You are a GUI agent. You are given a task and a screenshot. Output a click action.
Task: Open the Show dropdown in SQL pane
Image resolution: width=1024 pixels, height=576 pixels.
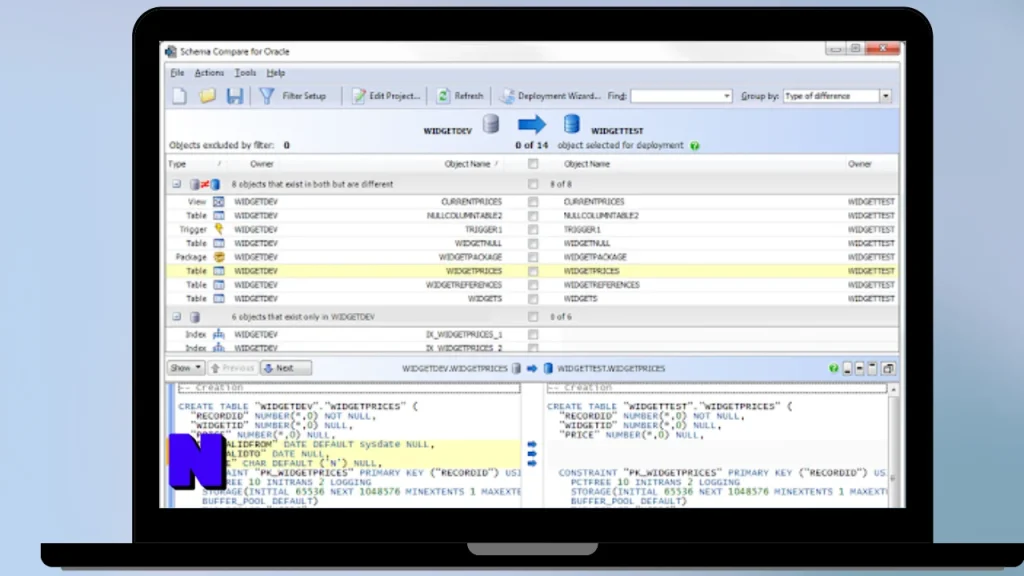click(x=185, y=368)
